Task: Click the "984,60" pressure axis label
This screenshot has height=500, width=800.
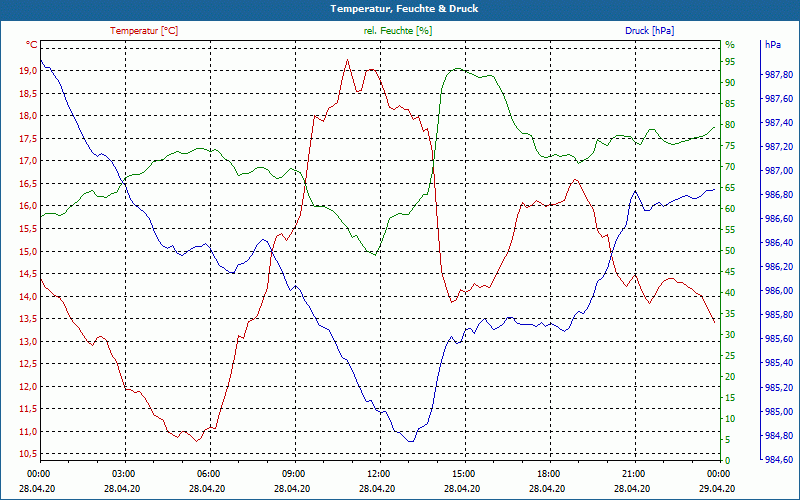Action: tap(779, 460)
